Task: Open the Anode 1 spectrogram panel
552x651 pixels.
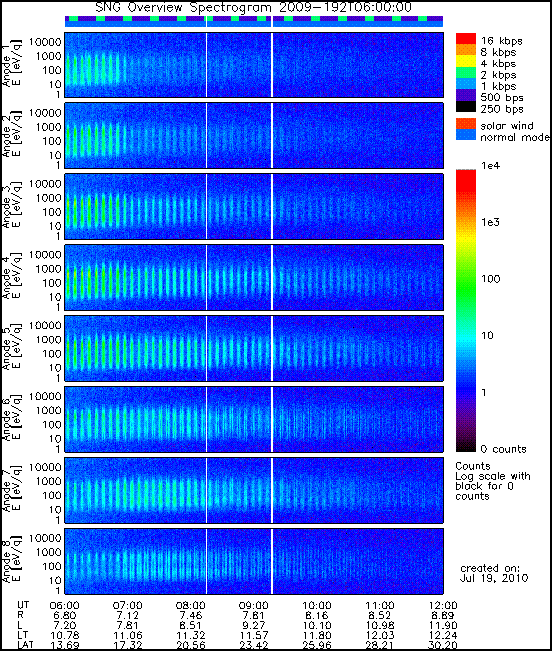Action: pyautogui.click(x=254, y=65)
